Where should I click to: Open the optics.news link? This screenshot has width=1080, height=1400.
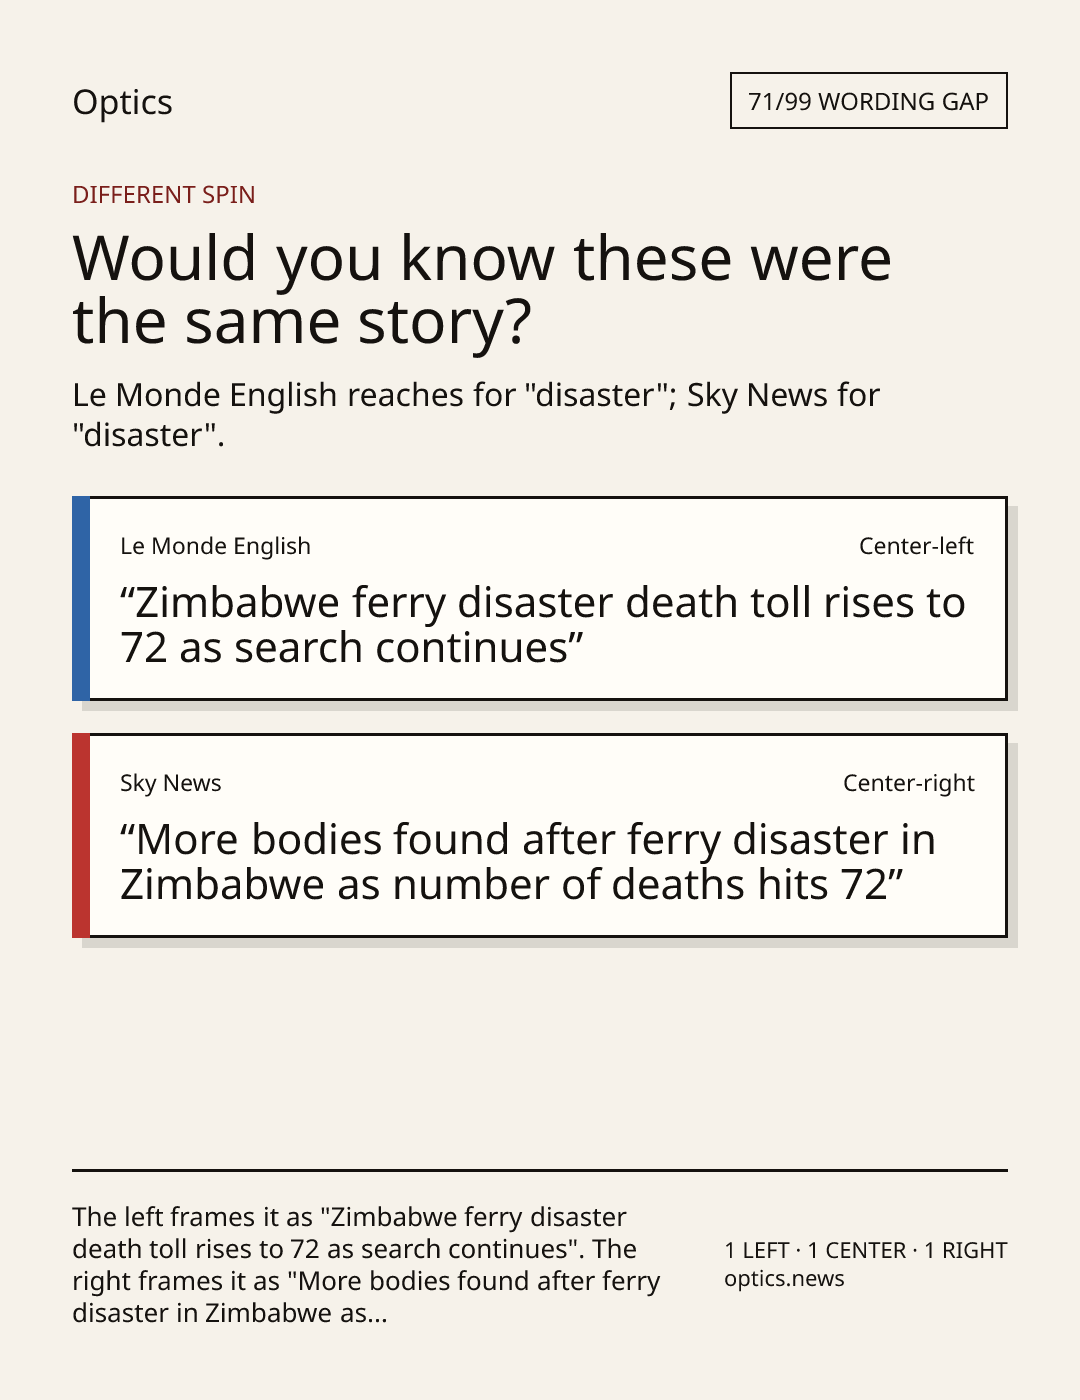point(784,1279)
